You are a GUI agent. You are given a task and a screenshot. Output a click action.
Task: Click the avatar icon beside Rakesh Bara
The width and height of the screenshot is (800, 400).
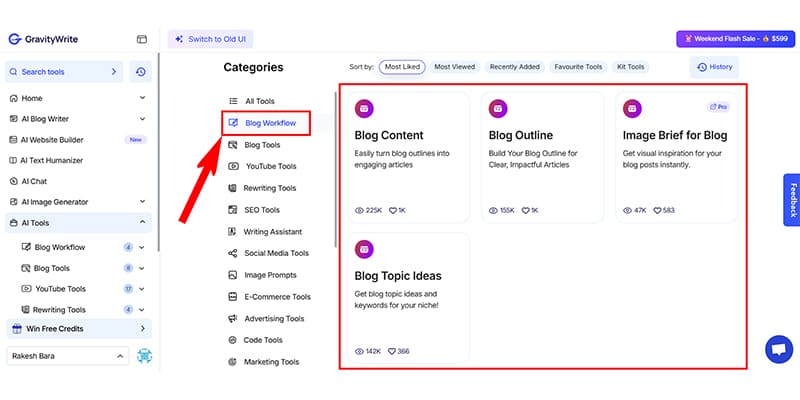point(144,356)
